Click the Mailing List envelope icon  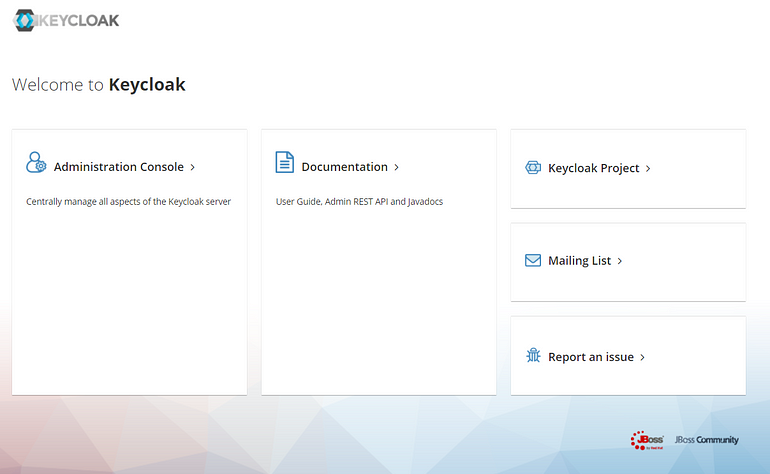(533, 260)
